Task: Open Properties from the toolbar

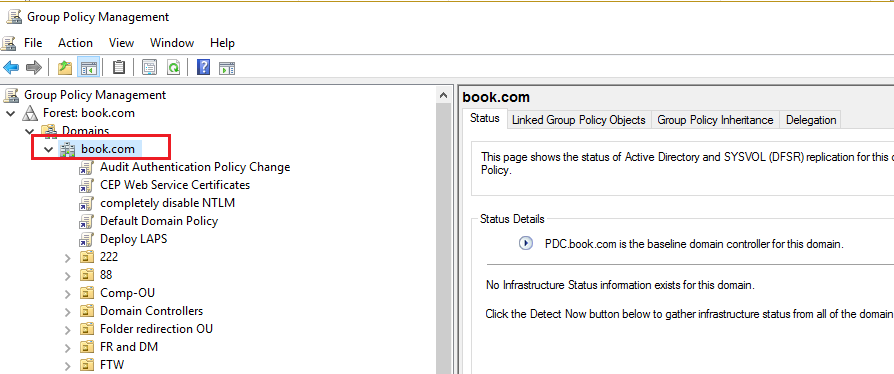Action: pyautogui.click(x=149, y=68)
